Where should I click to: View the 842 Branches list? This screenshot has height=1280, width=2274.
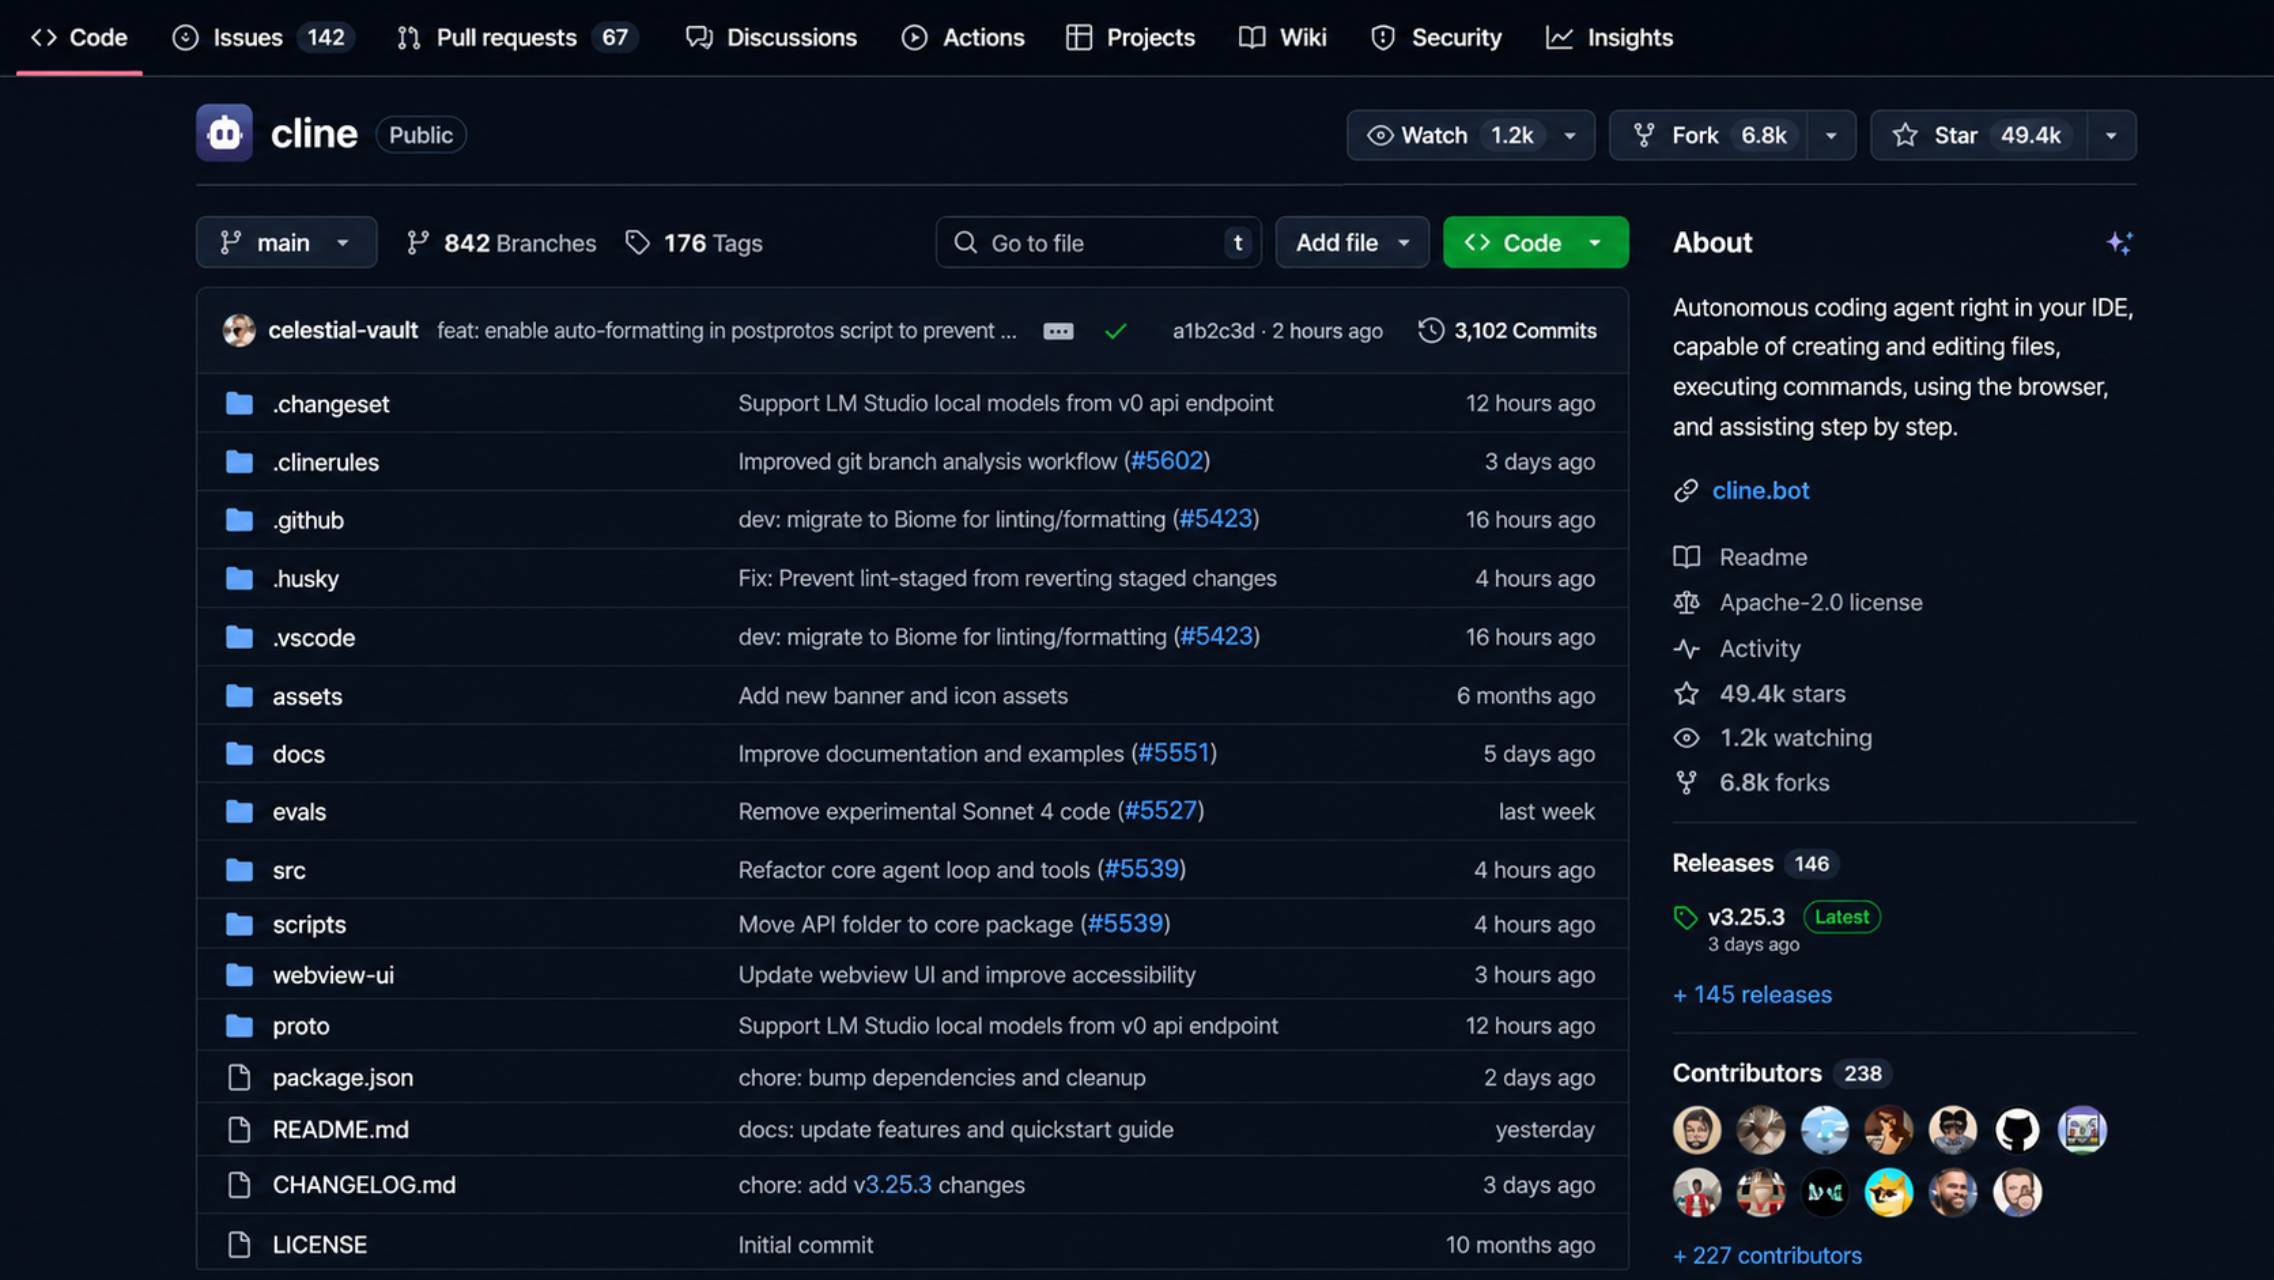coord(502,242)
